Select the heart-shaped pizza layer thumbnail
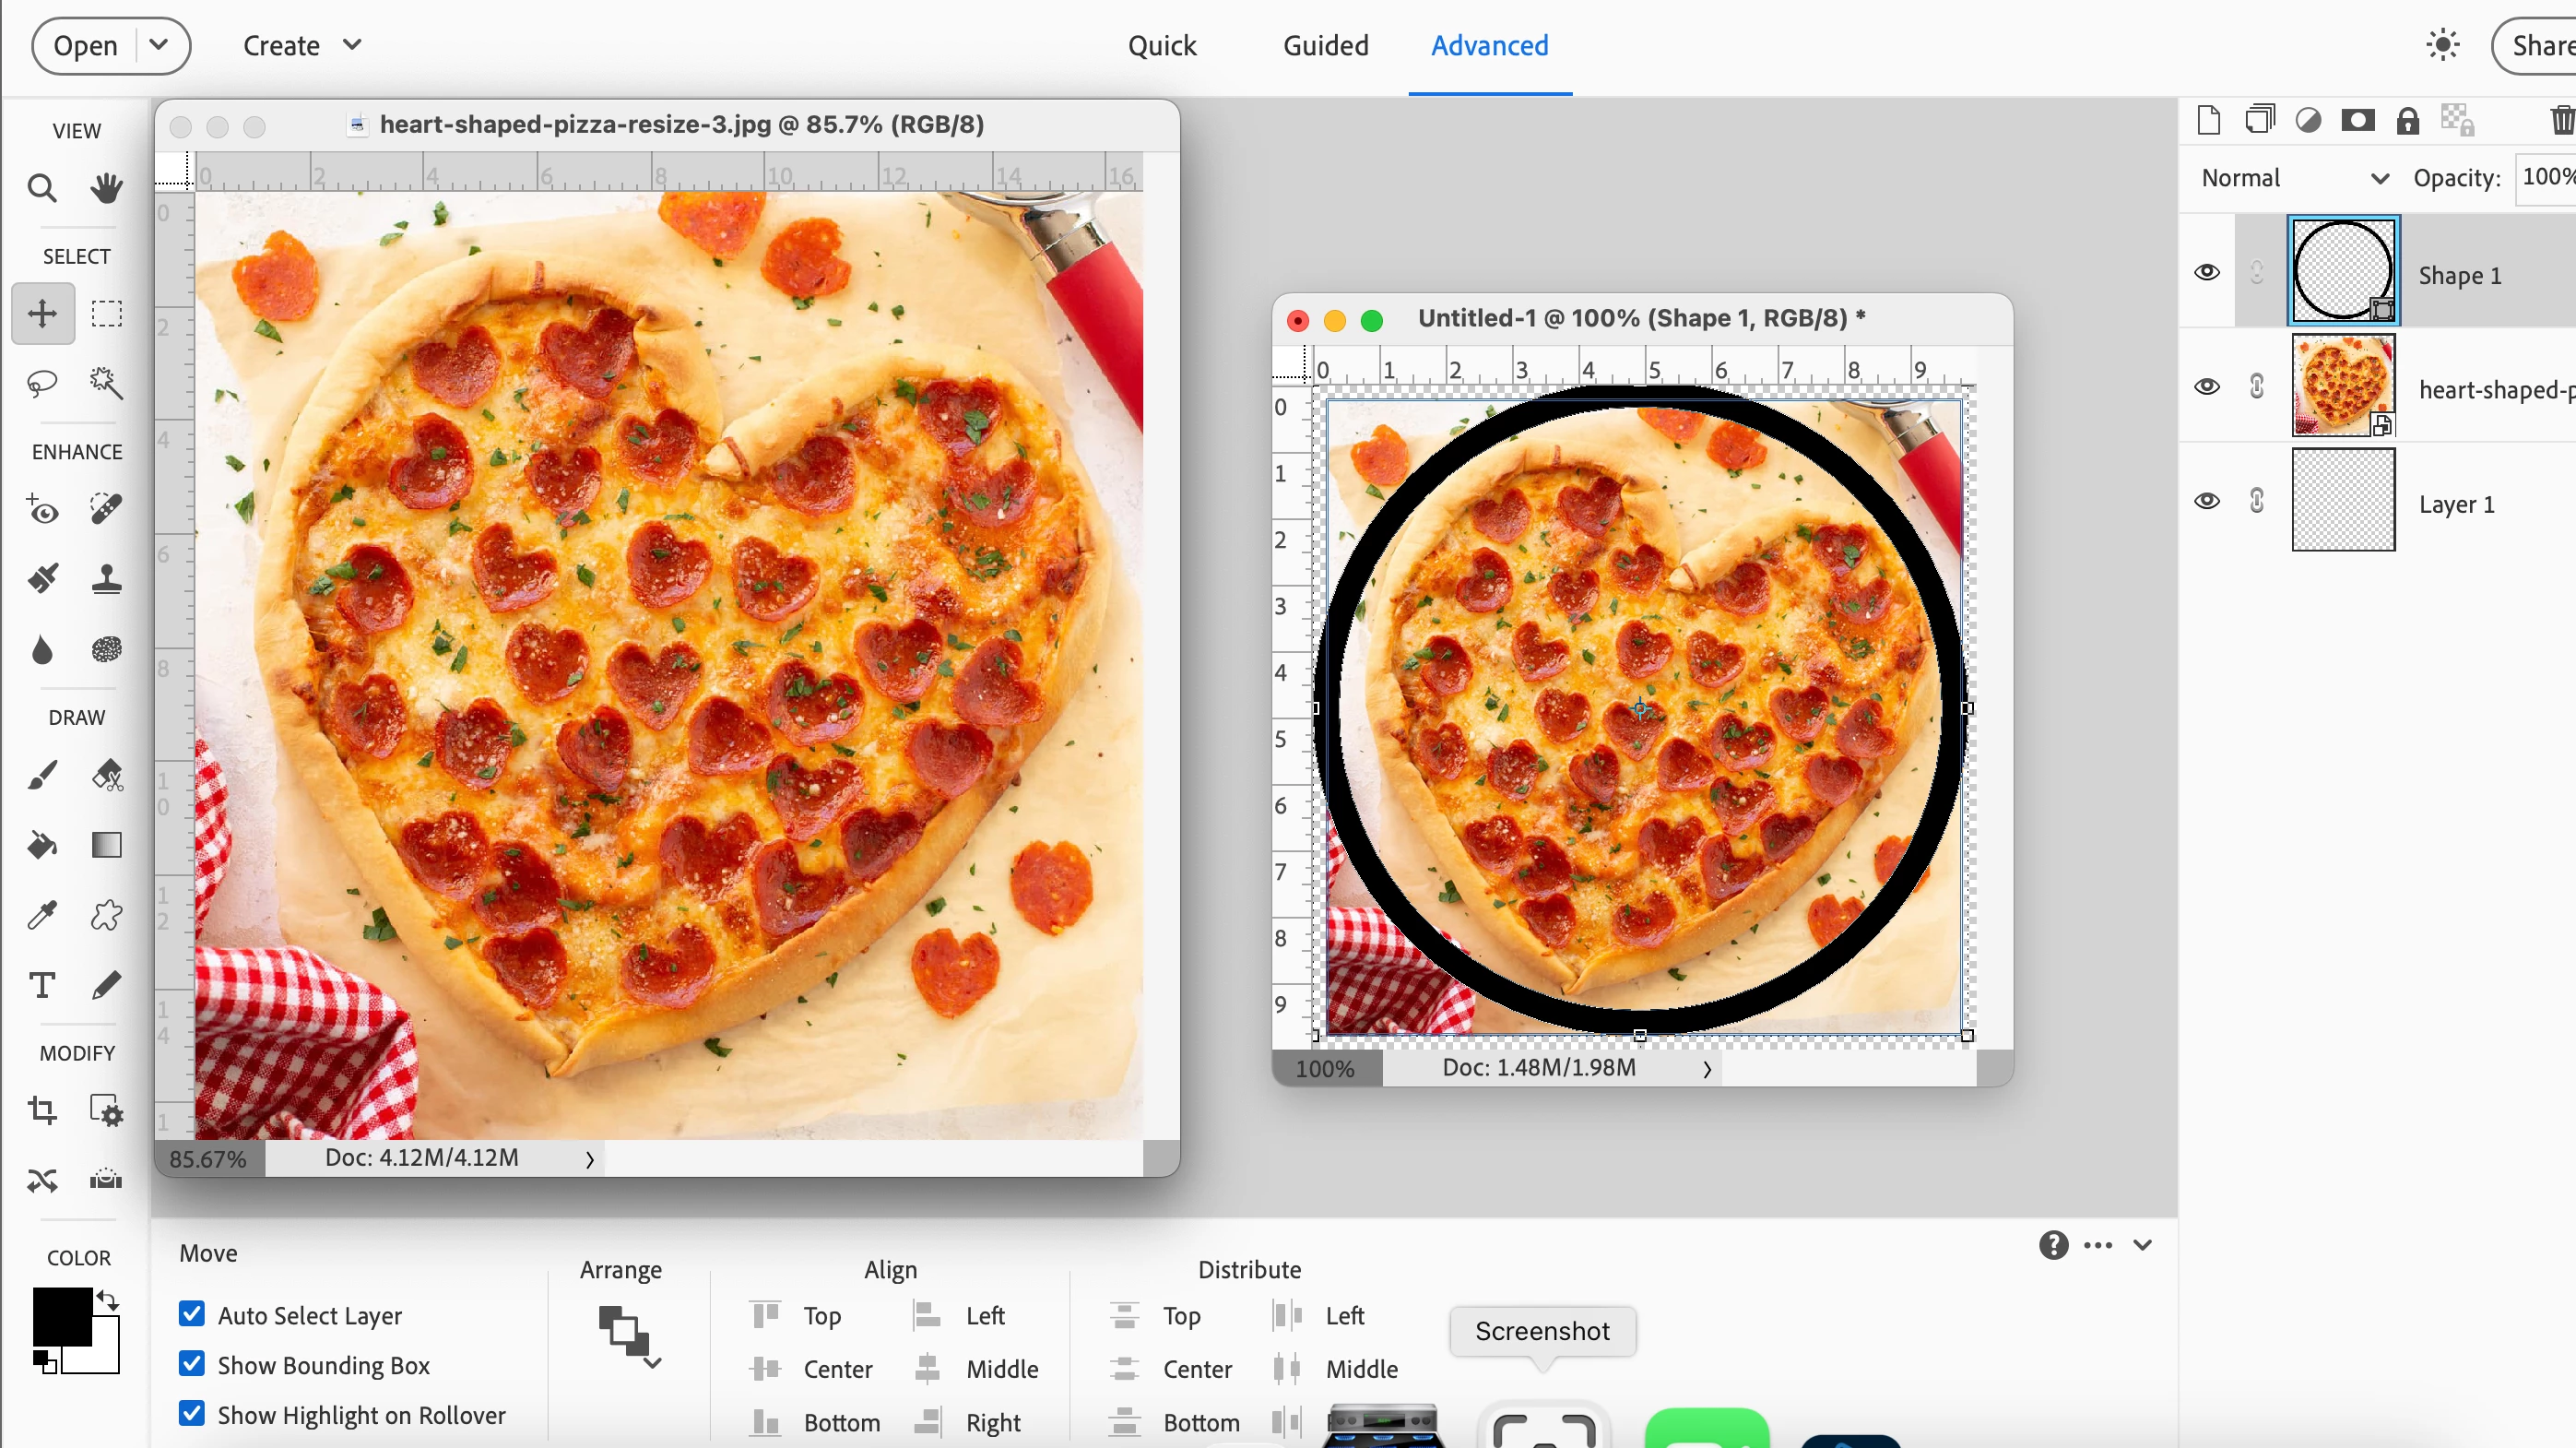The height and width of the screenshot is (1448, 2576). click(2343, 386)
